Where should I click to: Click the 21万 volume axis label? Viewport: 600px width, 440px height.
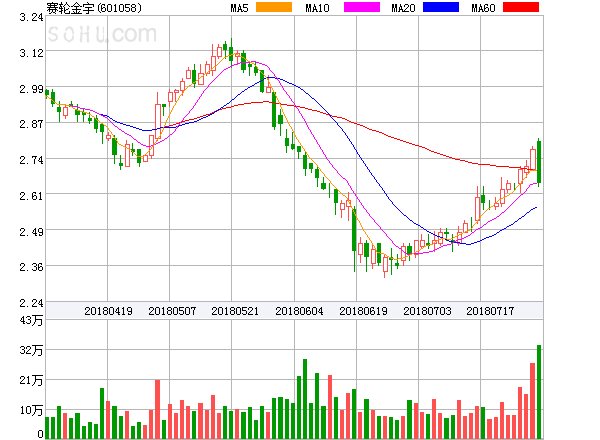pyautogui.click(x=31, y=380)
